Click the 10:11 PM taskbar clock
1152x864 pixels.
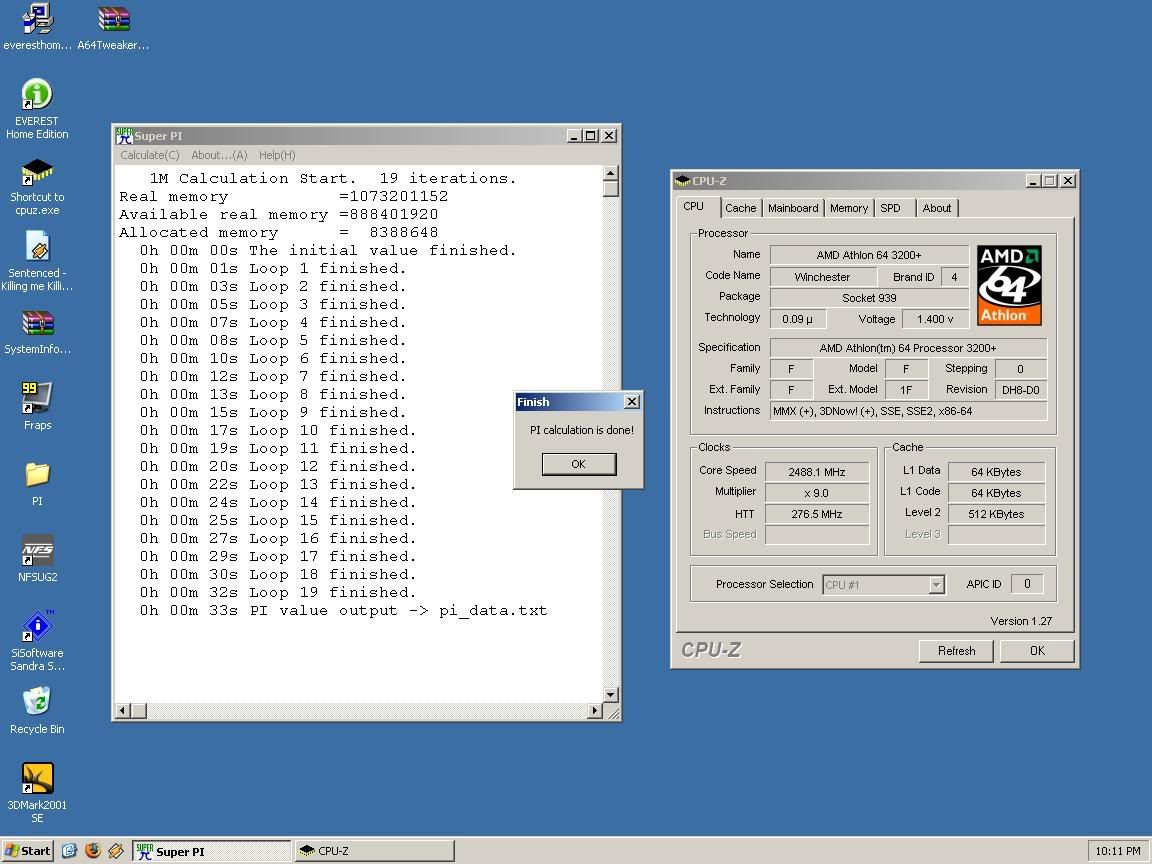coord(1117,851)
